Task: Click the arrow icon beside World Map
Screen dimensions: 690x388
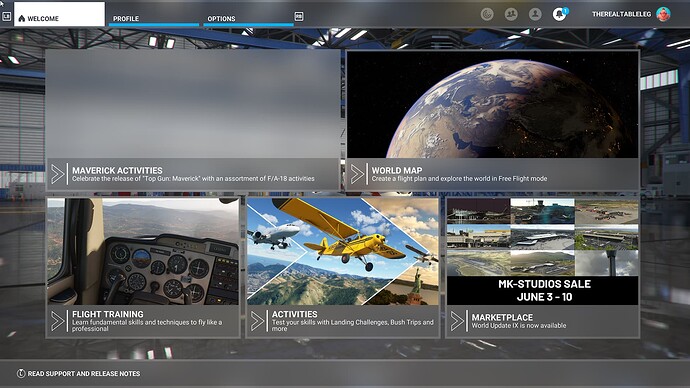Action: (357, 174)
